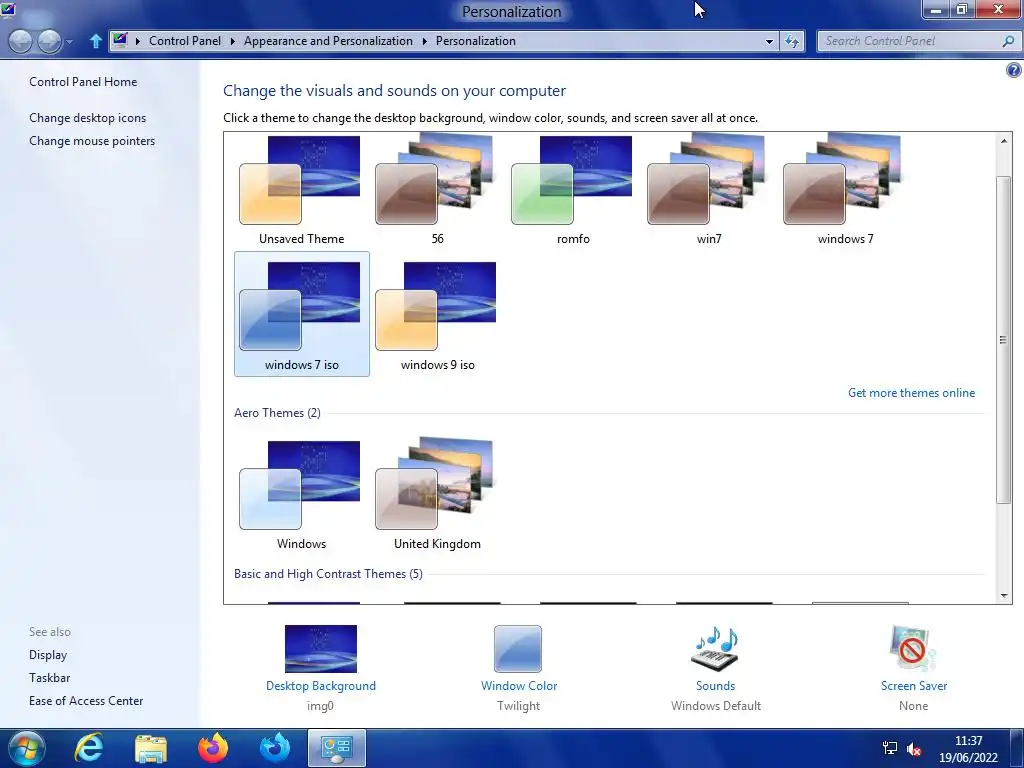Click Basic and High Contrast Themes (5) heading
Image resolution: width=1024 pixels, height=768 pixels.
(x=328, y=573)
